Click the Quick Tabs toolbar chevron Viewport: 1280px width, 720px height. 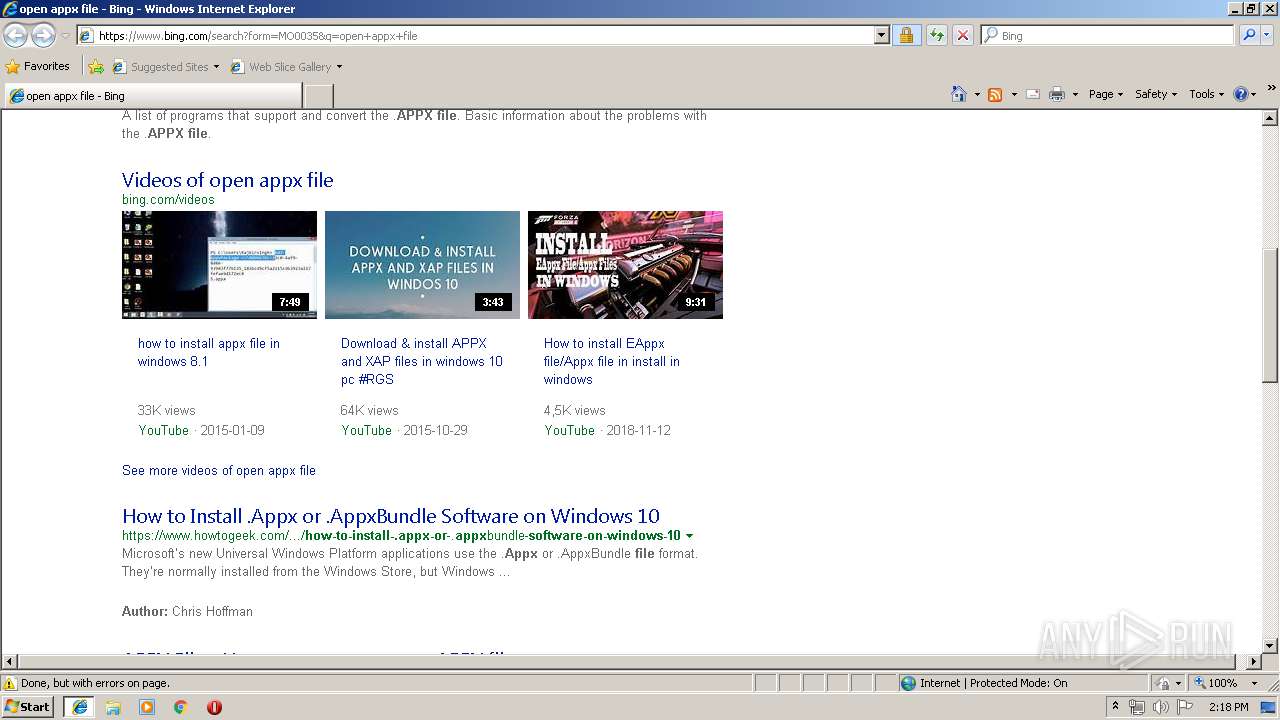(x=1272, y=88)
